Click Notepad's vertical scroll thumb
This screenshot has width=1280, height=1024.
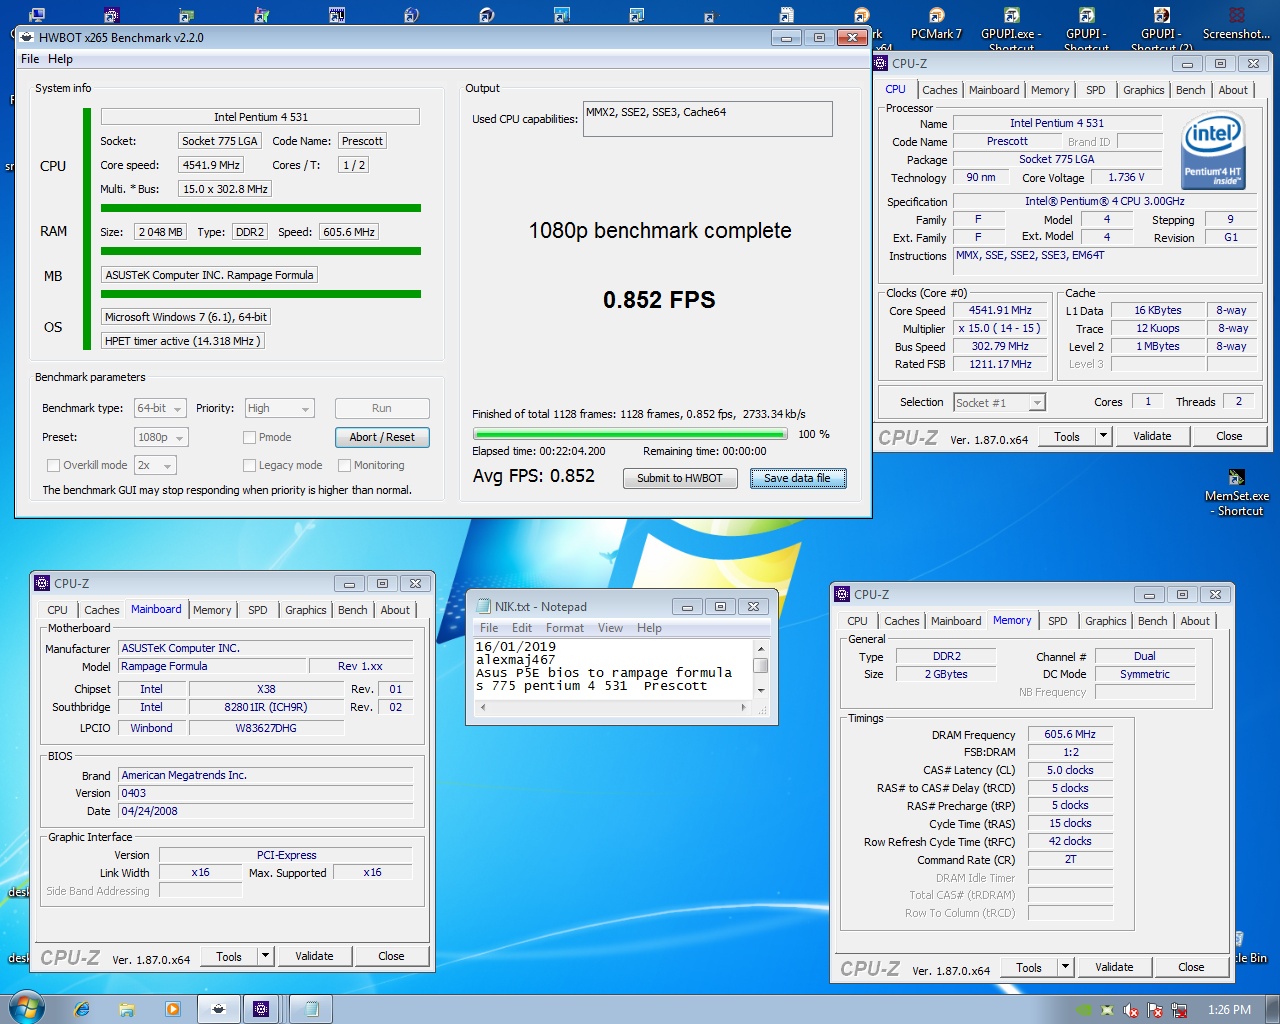pyautogui.click(x=760, y=666)
